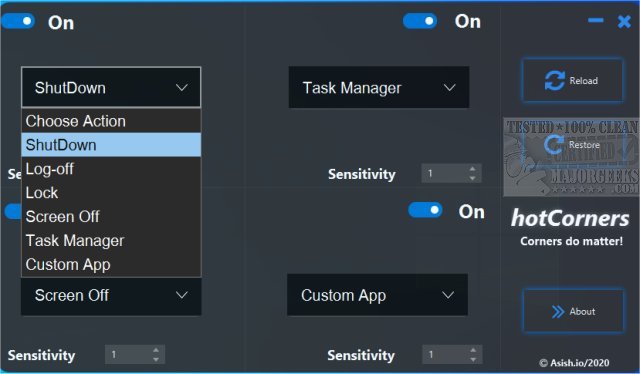640x374 pixels.
Task: Click the Restore arrow icon
Action: pyautogui.click(x=554, y=145)
